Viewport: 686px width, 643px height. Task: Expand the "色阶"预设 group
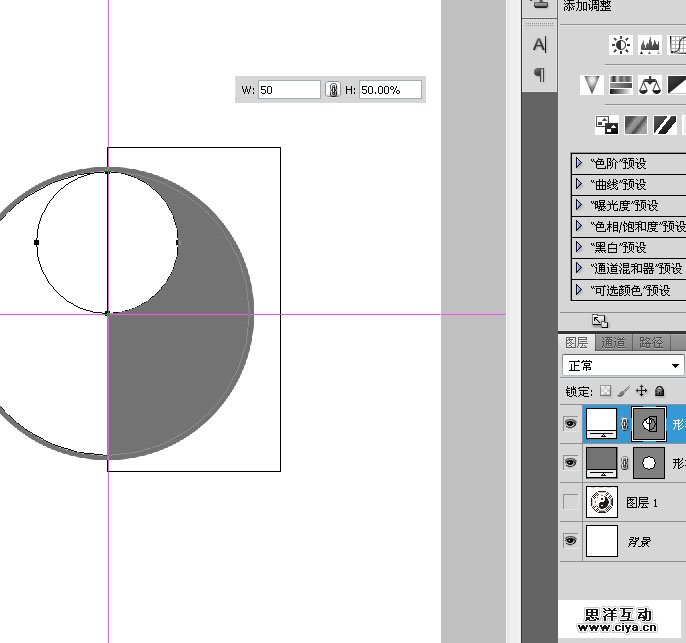(579, 163)
